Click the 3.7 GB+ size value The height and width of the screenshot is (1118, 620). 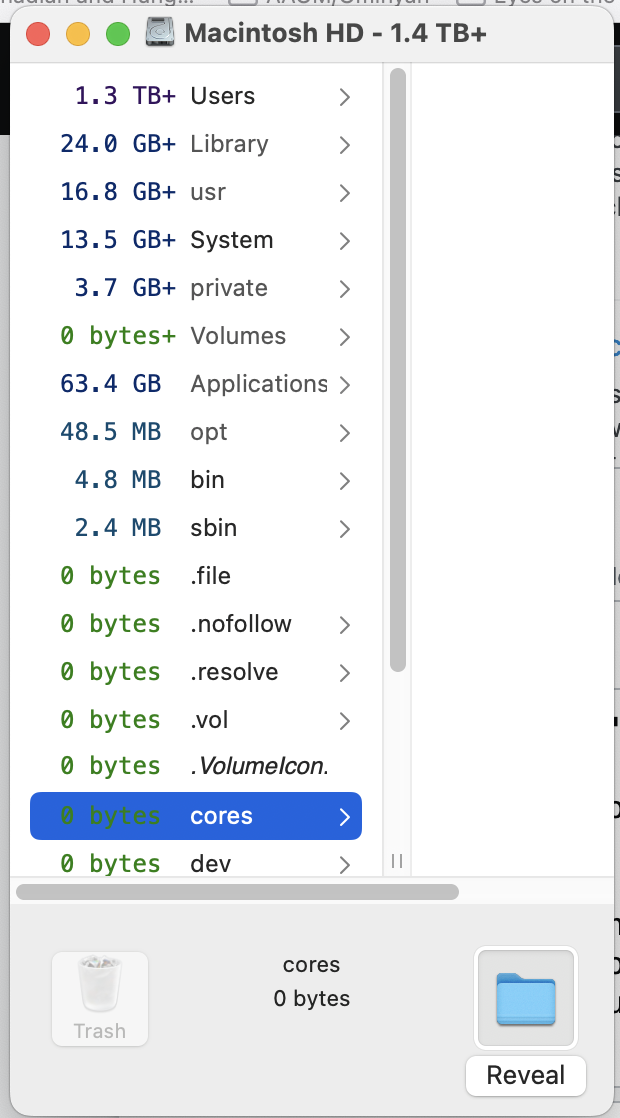click(x=125, y=288)
